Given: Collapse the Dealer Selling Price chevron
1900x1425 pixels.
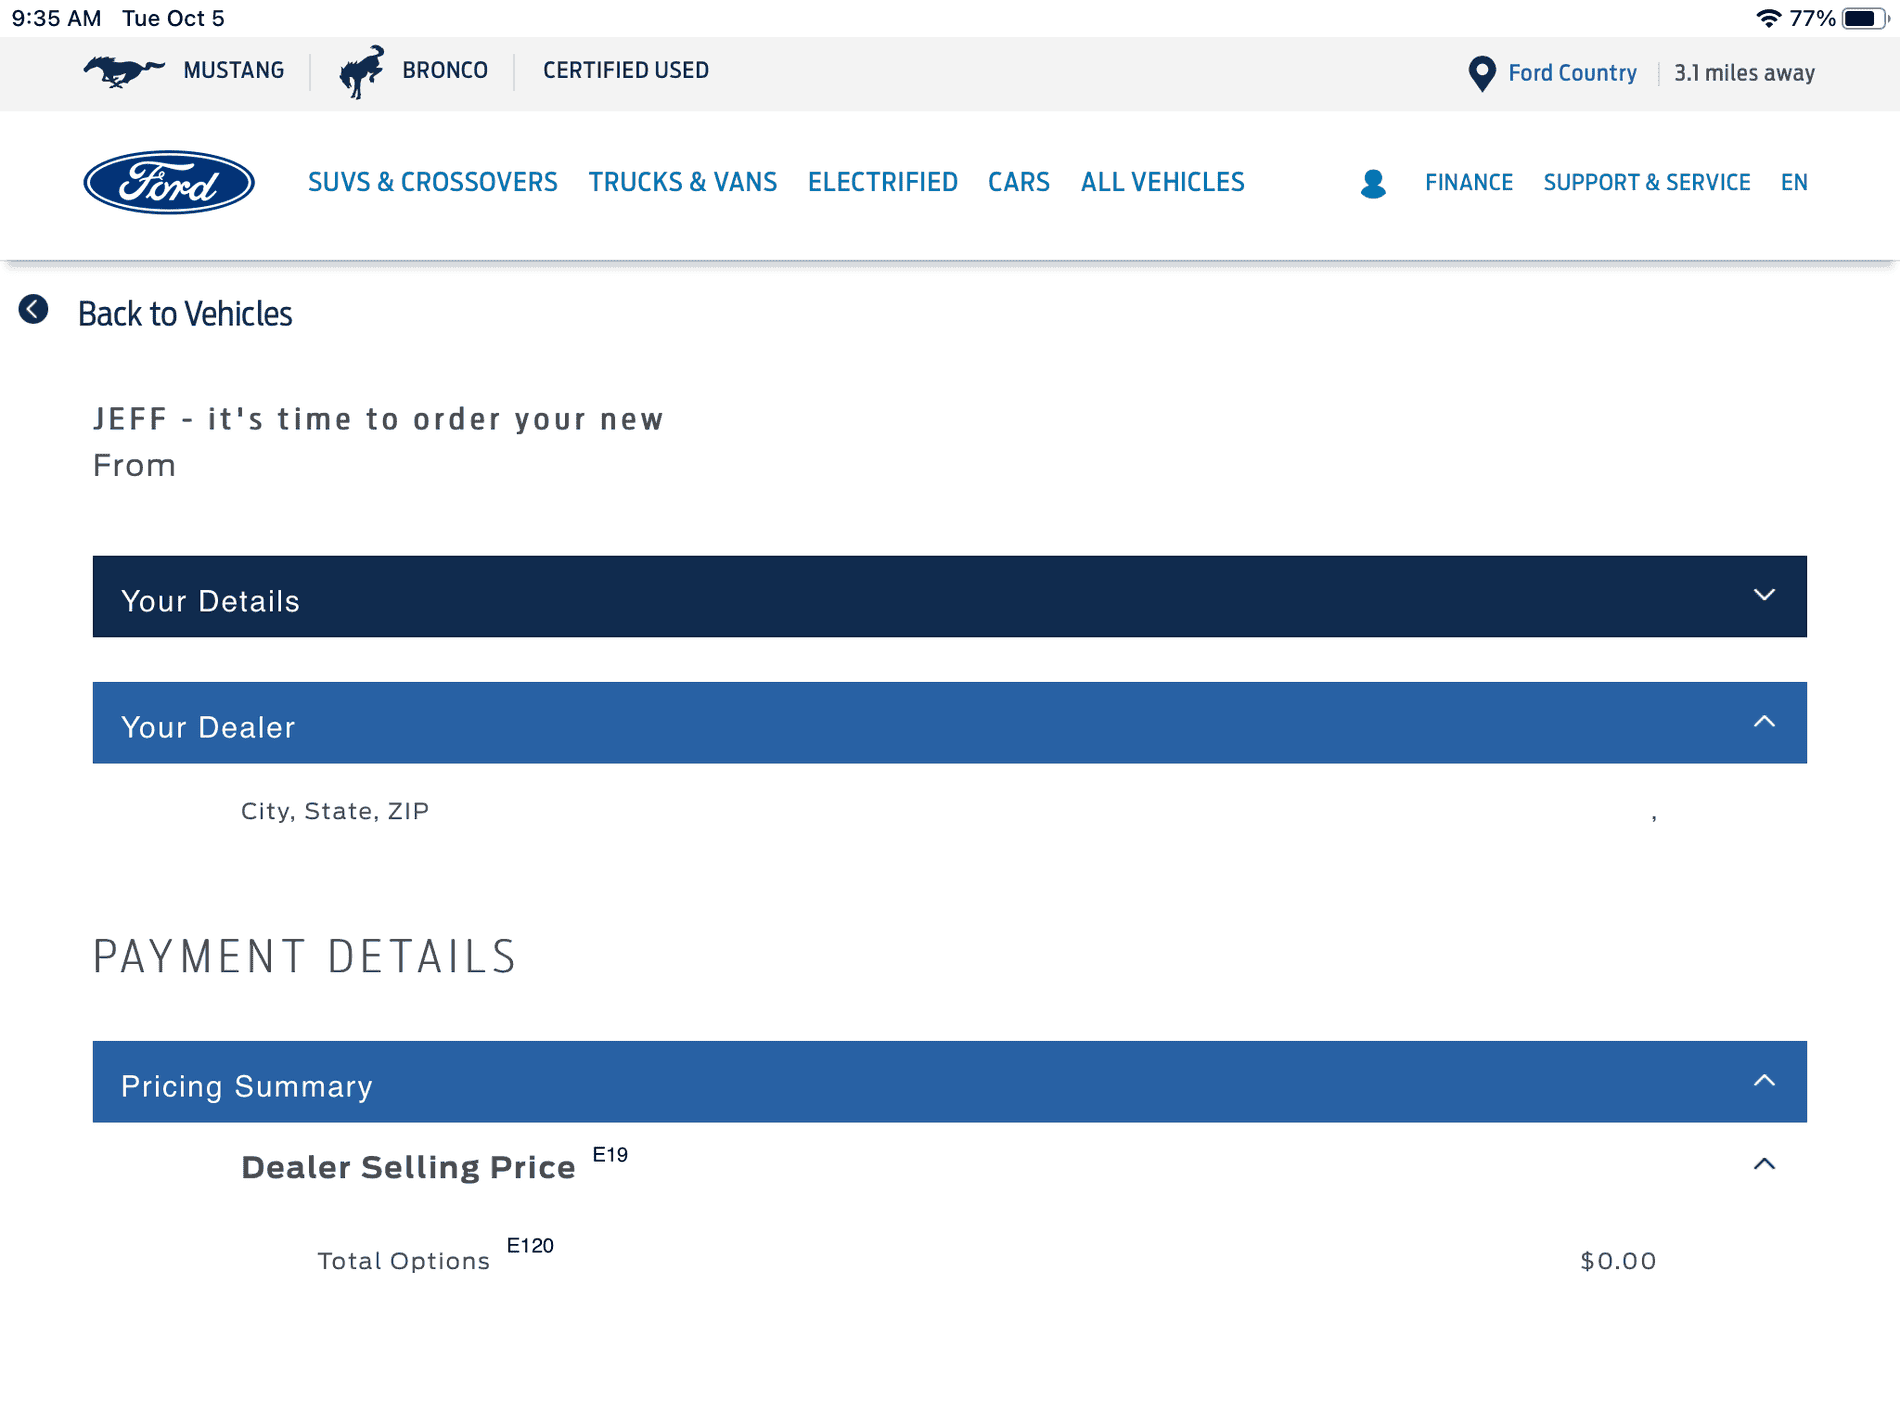Looking at the screenshot, I should pyautogui.click(x=1764, y=1164).
